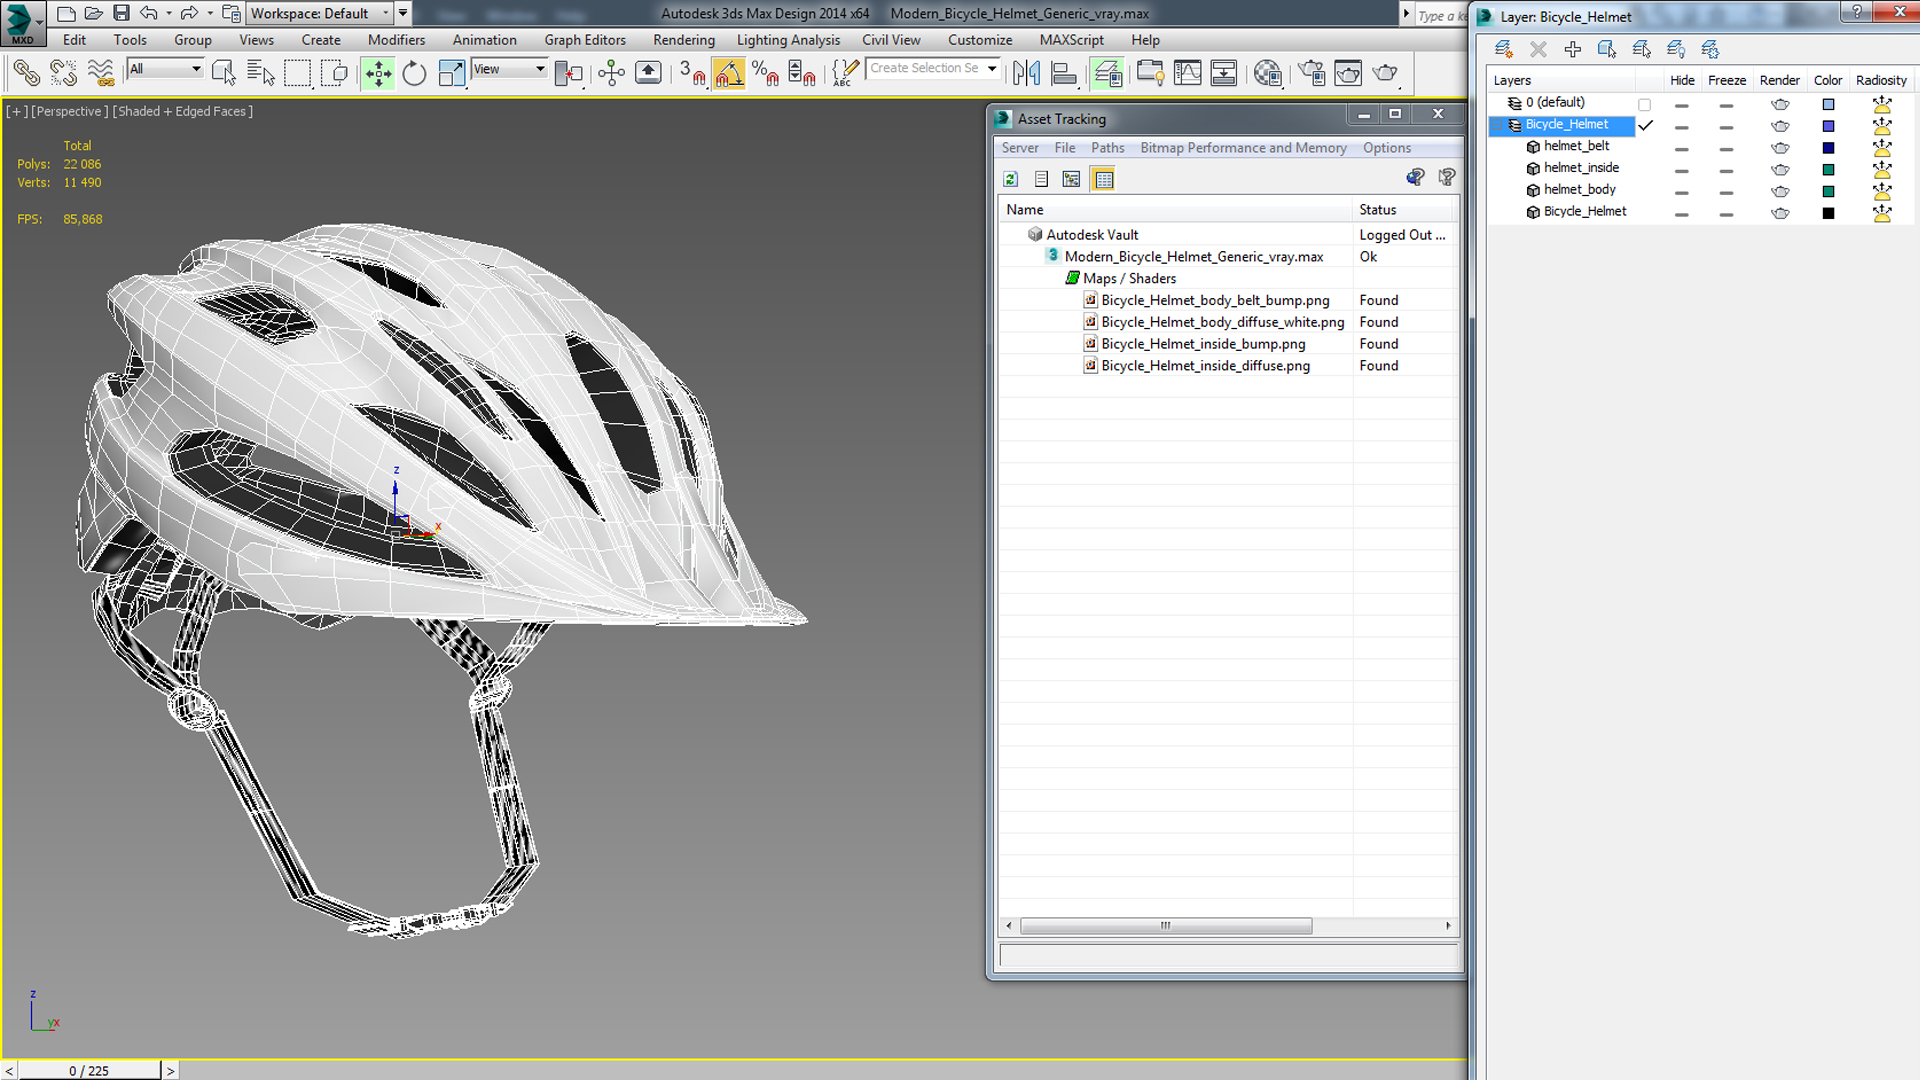The height and width of the screenshot is (1080, 1920).
Task: Click the Redo arrow icon
Action: pos(187,13)
